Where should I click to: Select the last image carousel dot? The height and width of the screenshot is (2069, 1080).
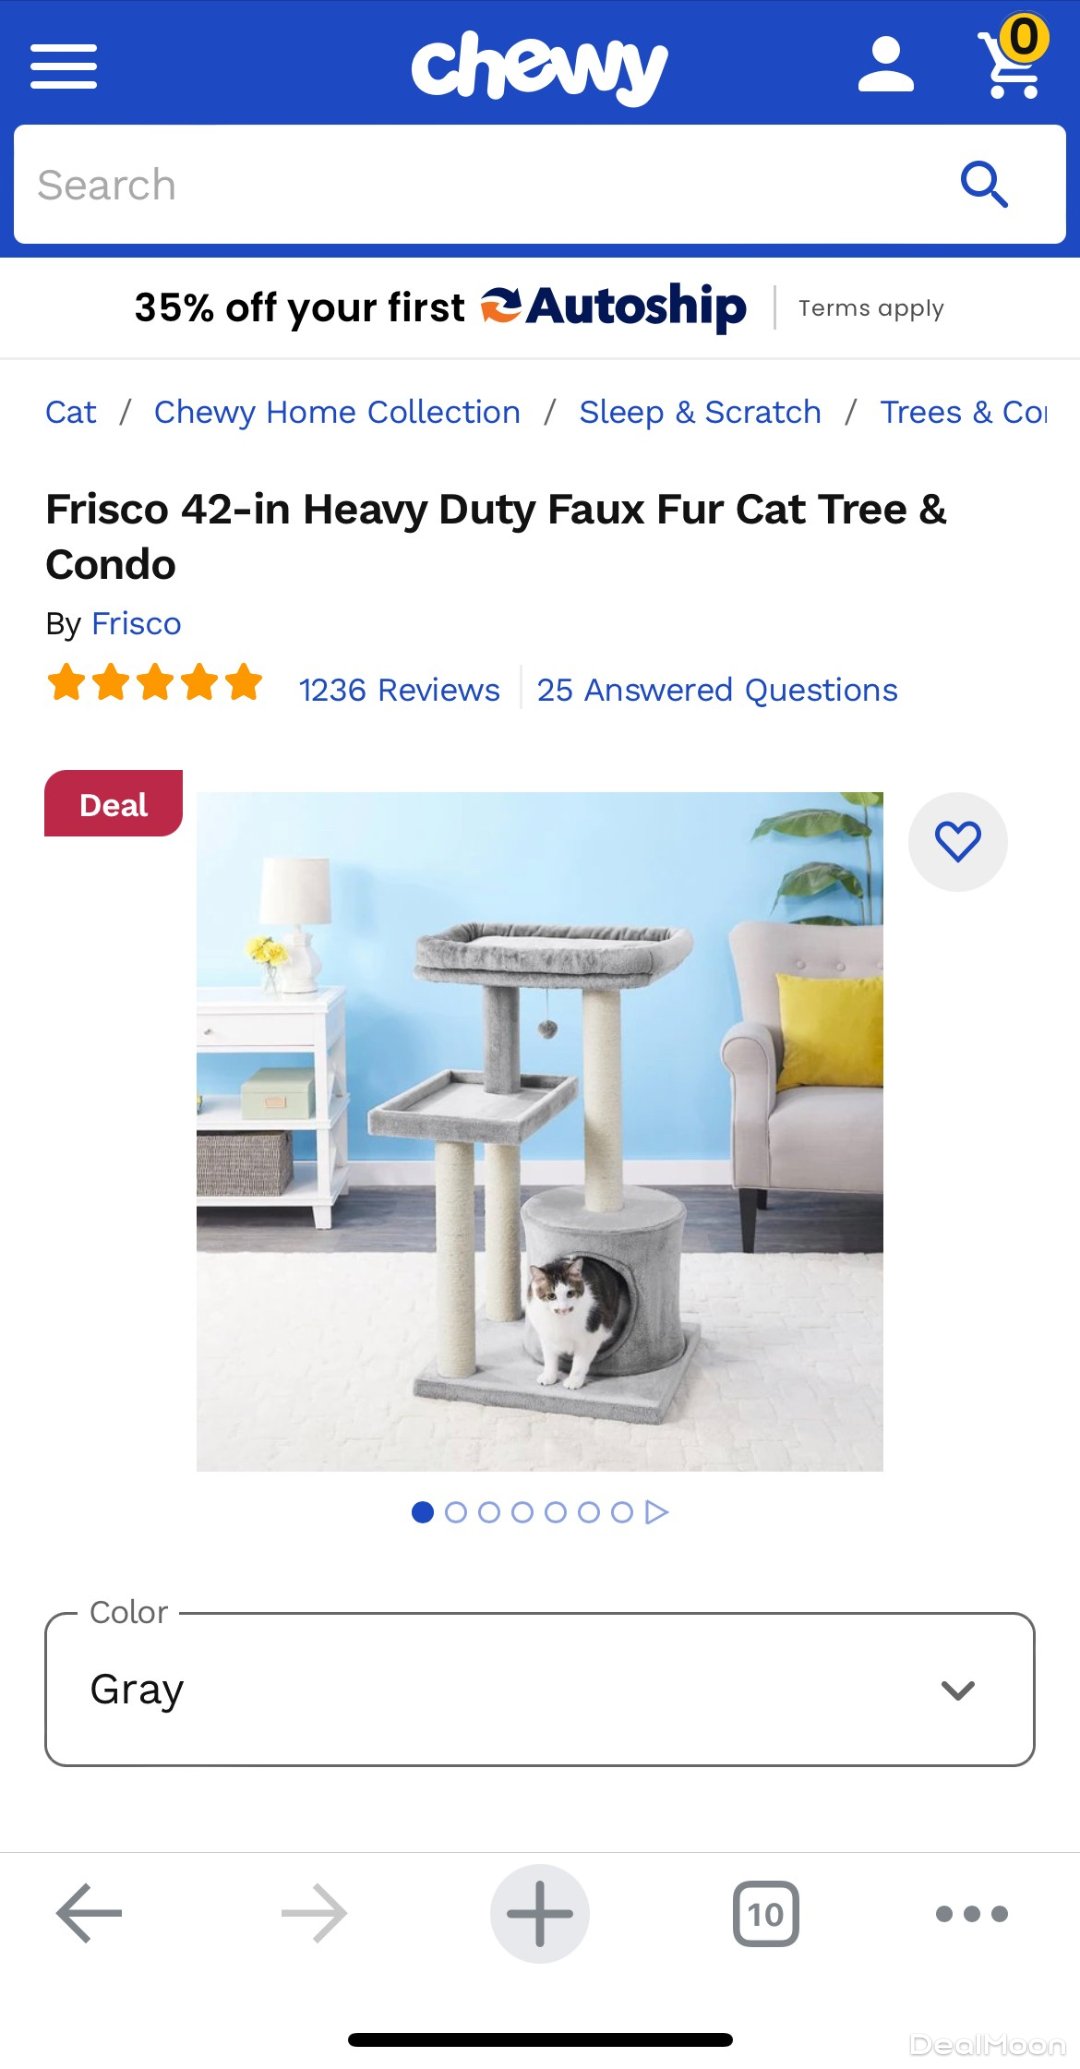coord(622,1512)
